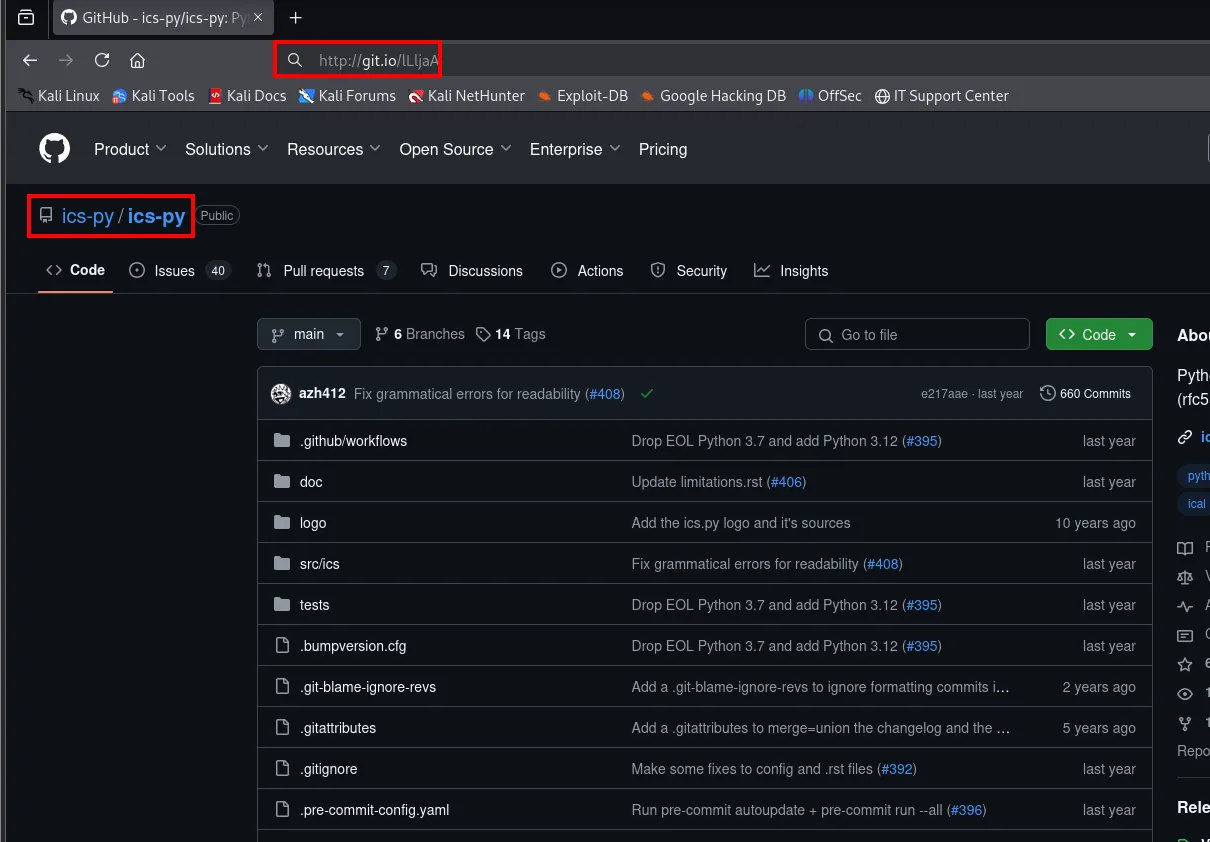Open a new browser tab with plus icon
This screenshot has height=842, width=1210.
pyautogui.click(x=295, y=18)
